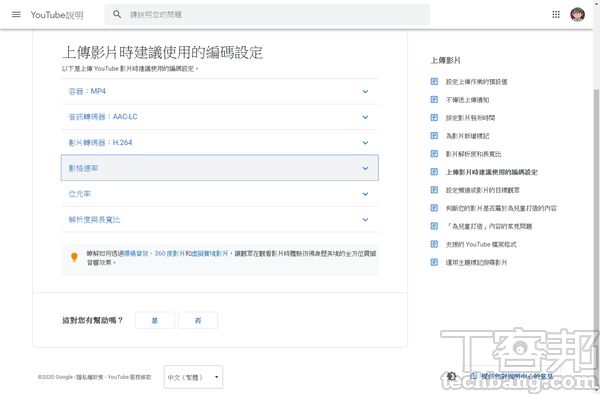Open the YouTube 服務條款 footer link
This screenshot has height=394, width=600.
(129, 377)
